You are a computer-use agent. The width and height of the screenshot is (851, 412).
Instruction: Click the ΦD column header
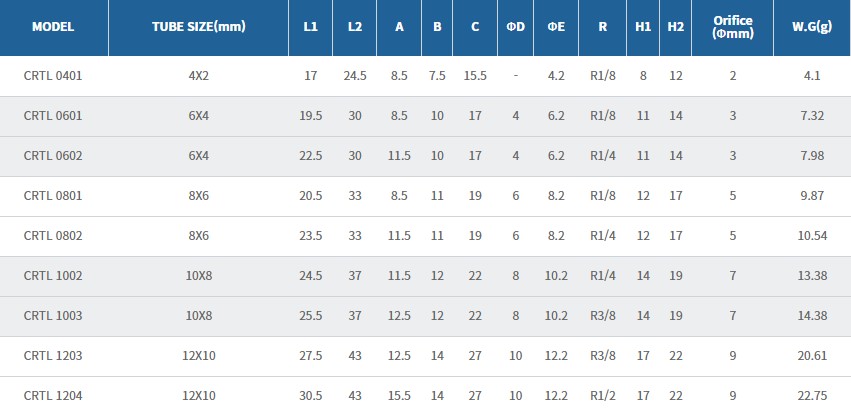pyautogui.click(x=515, y=27)
